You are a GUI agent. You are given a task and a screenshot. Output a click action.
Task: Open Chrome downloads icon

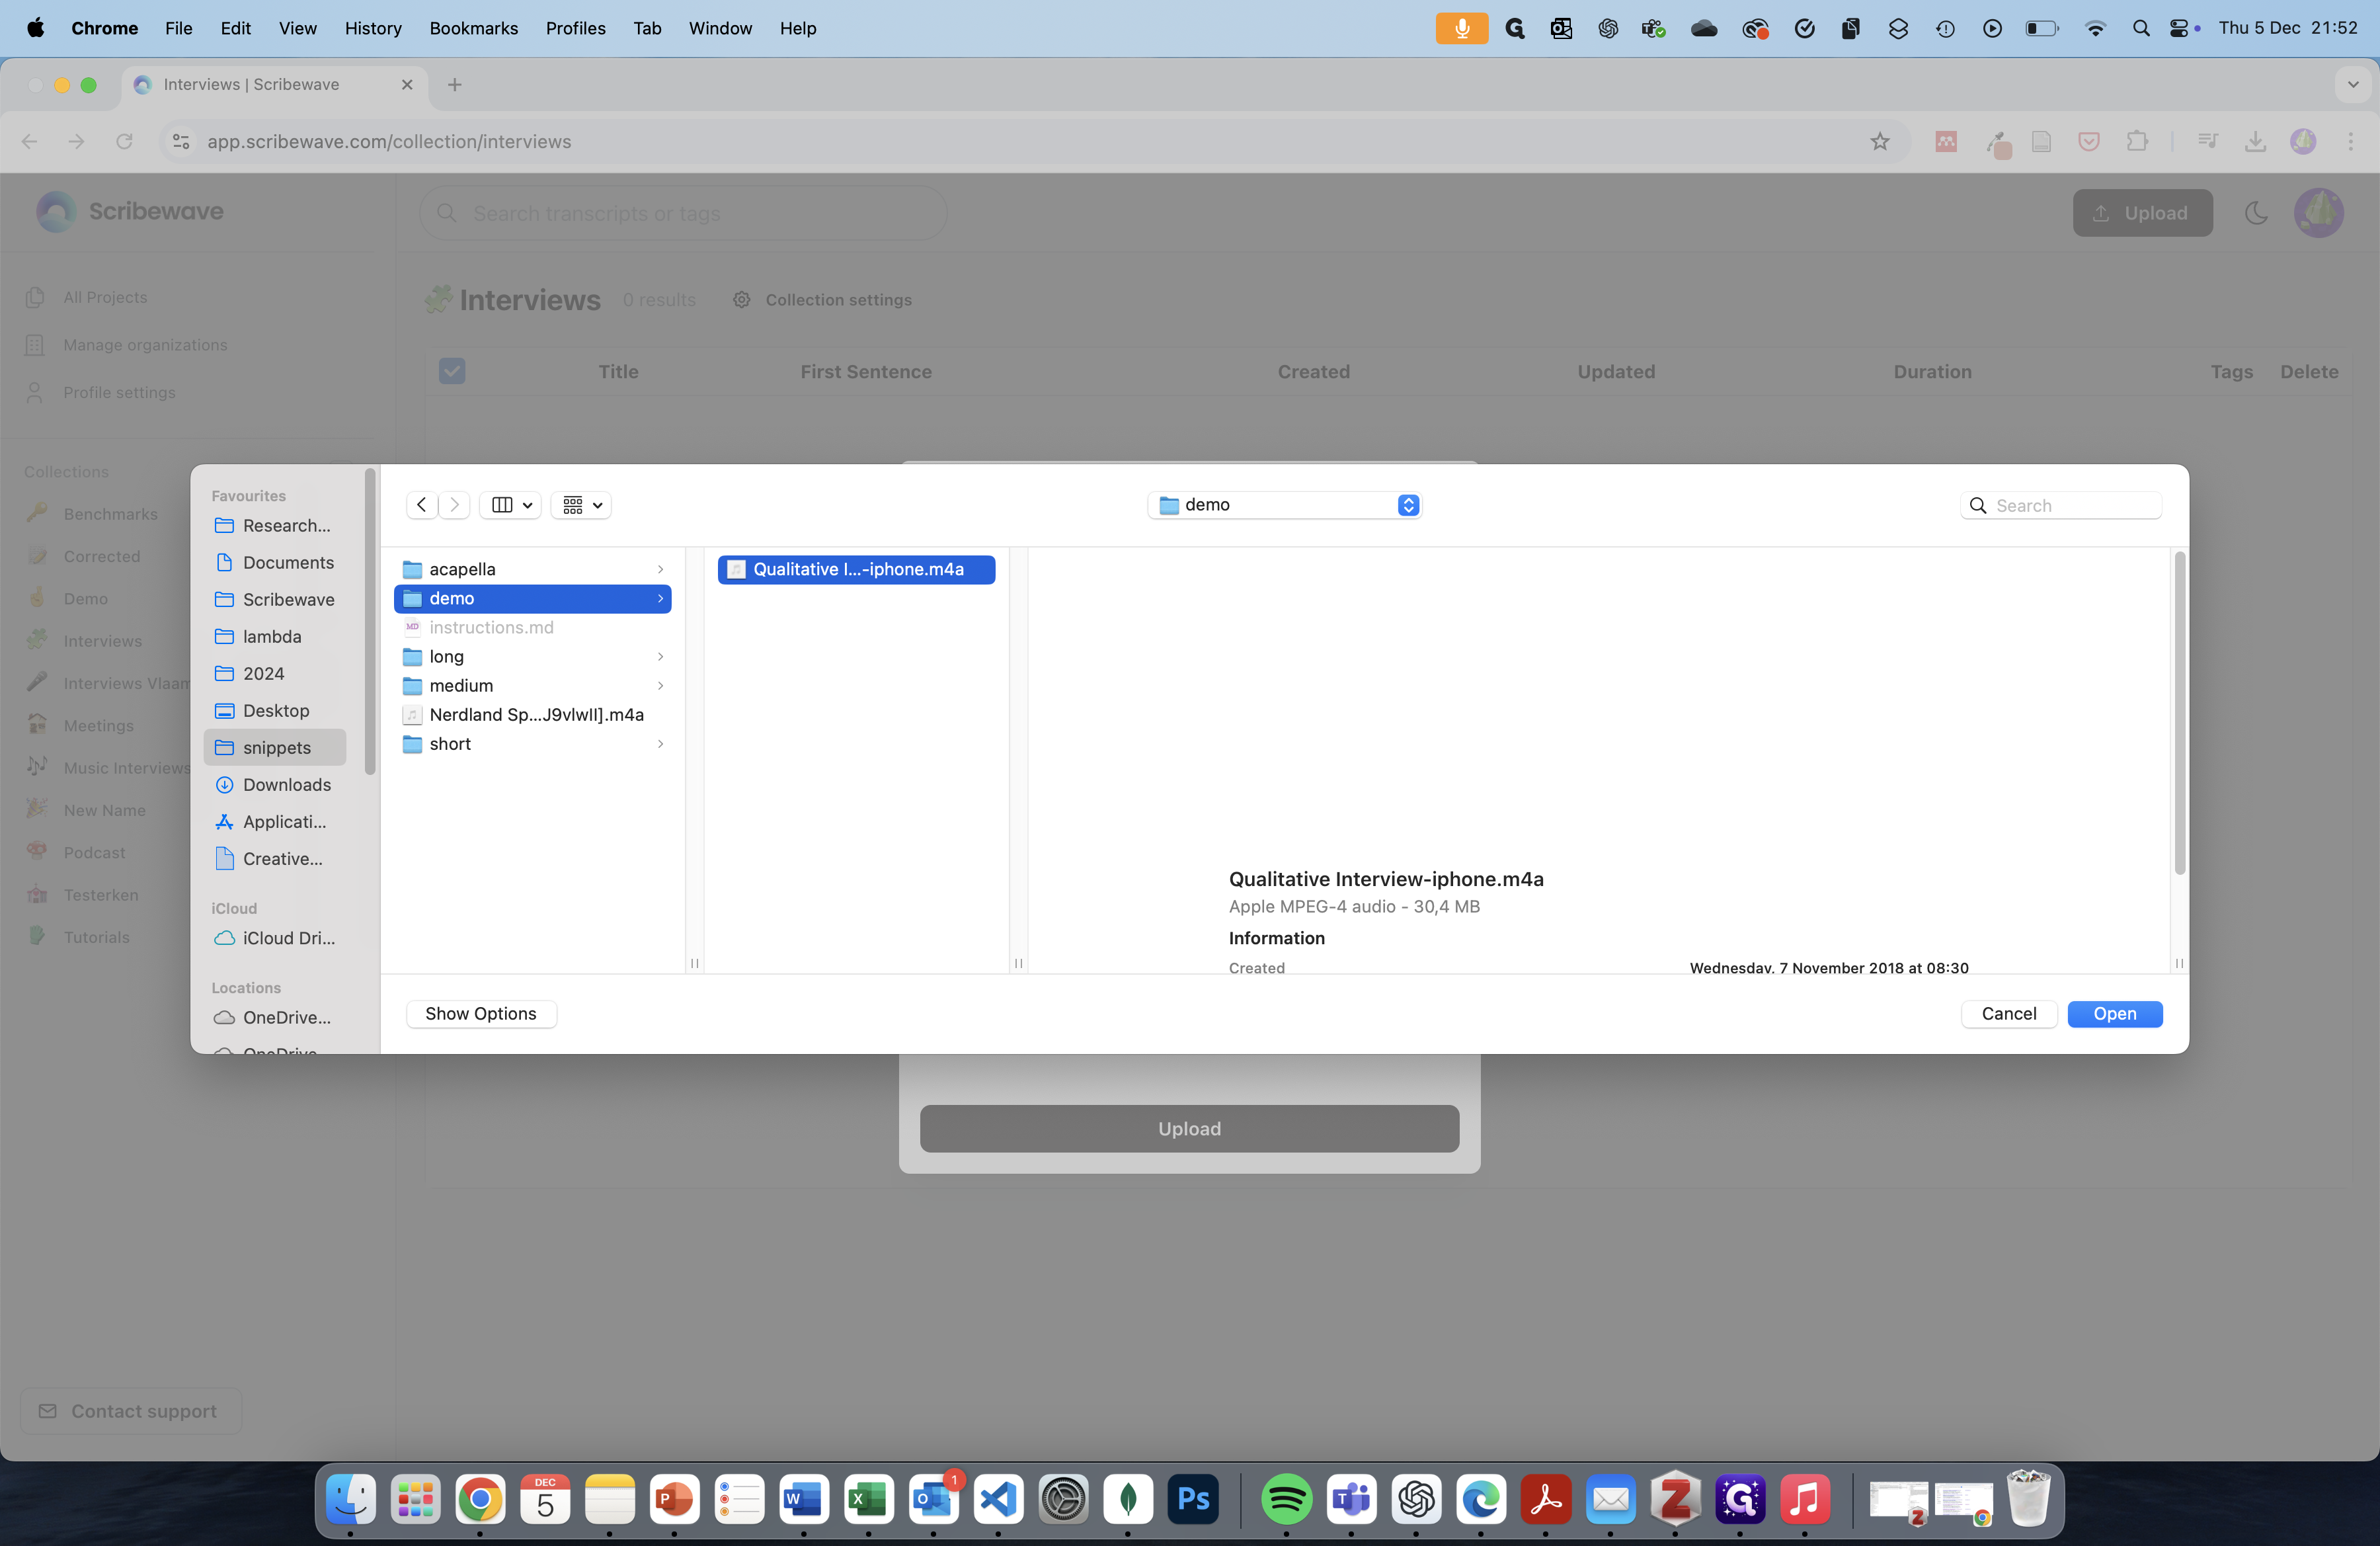pyautogui.click(x=2255, y=141)
